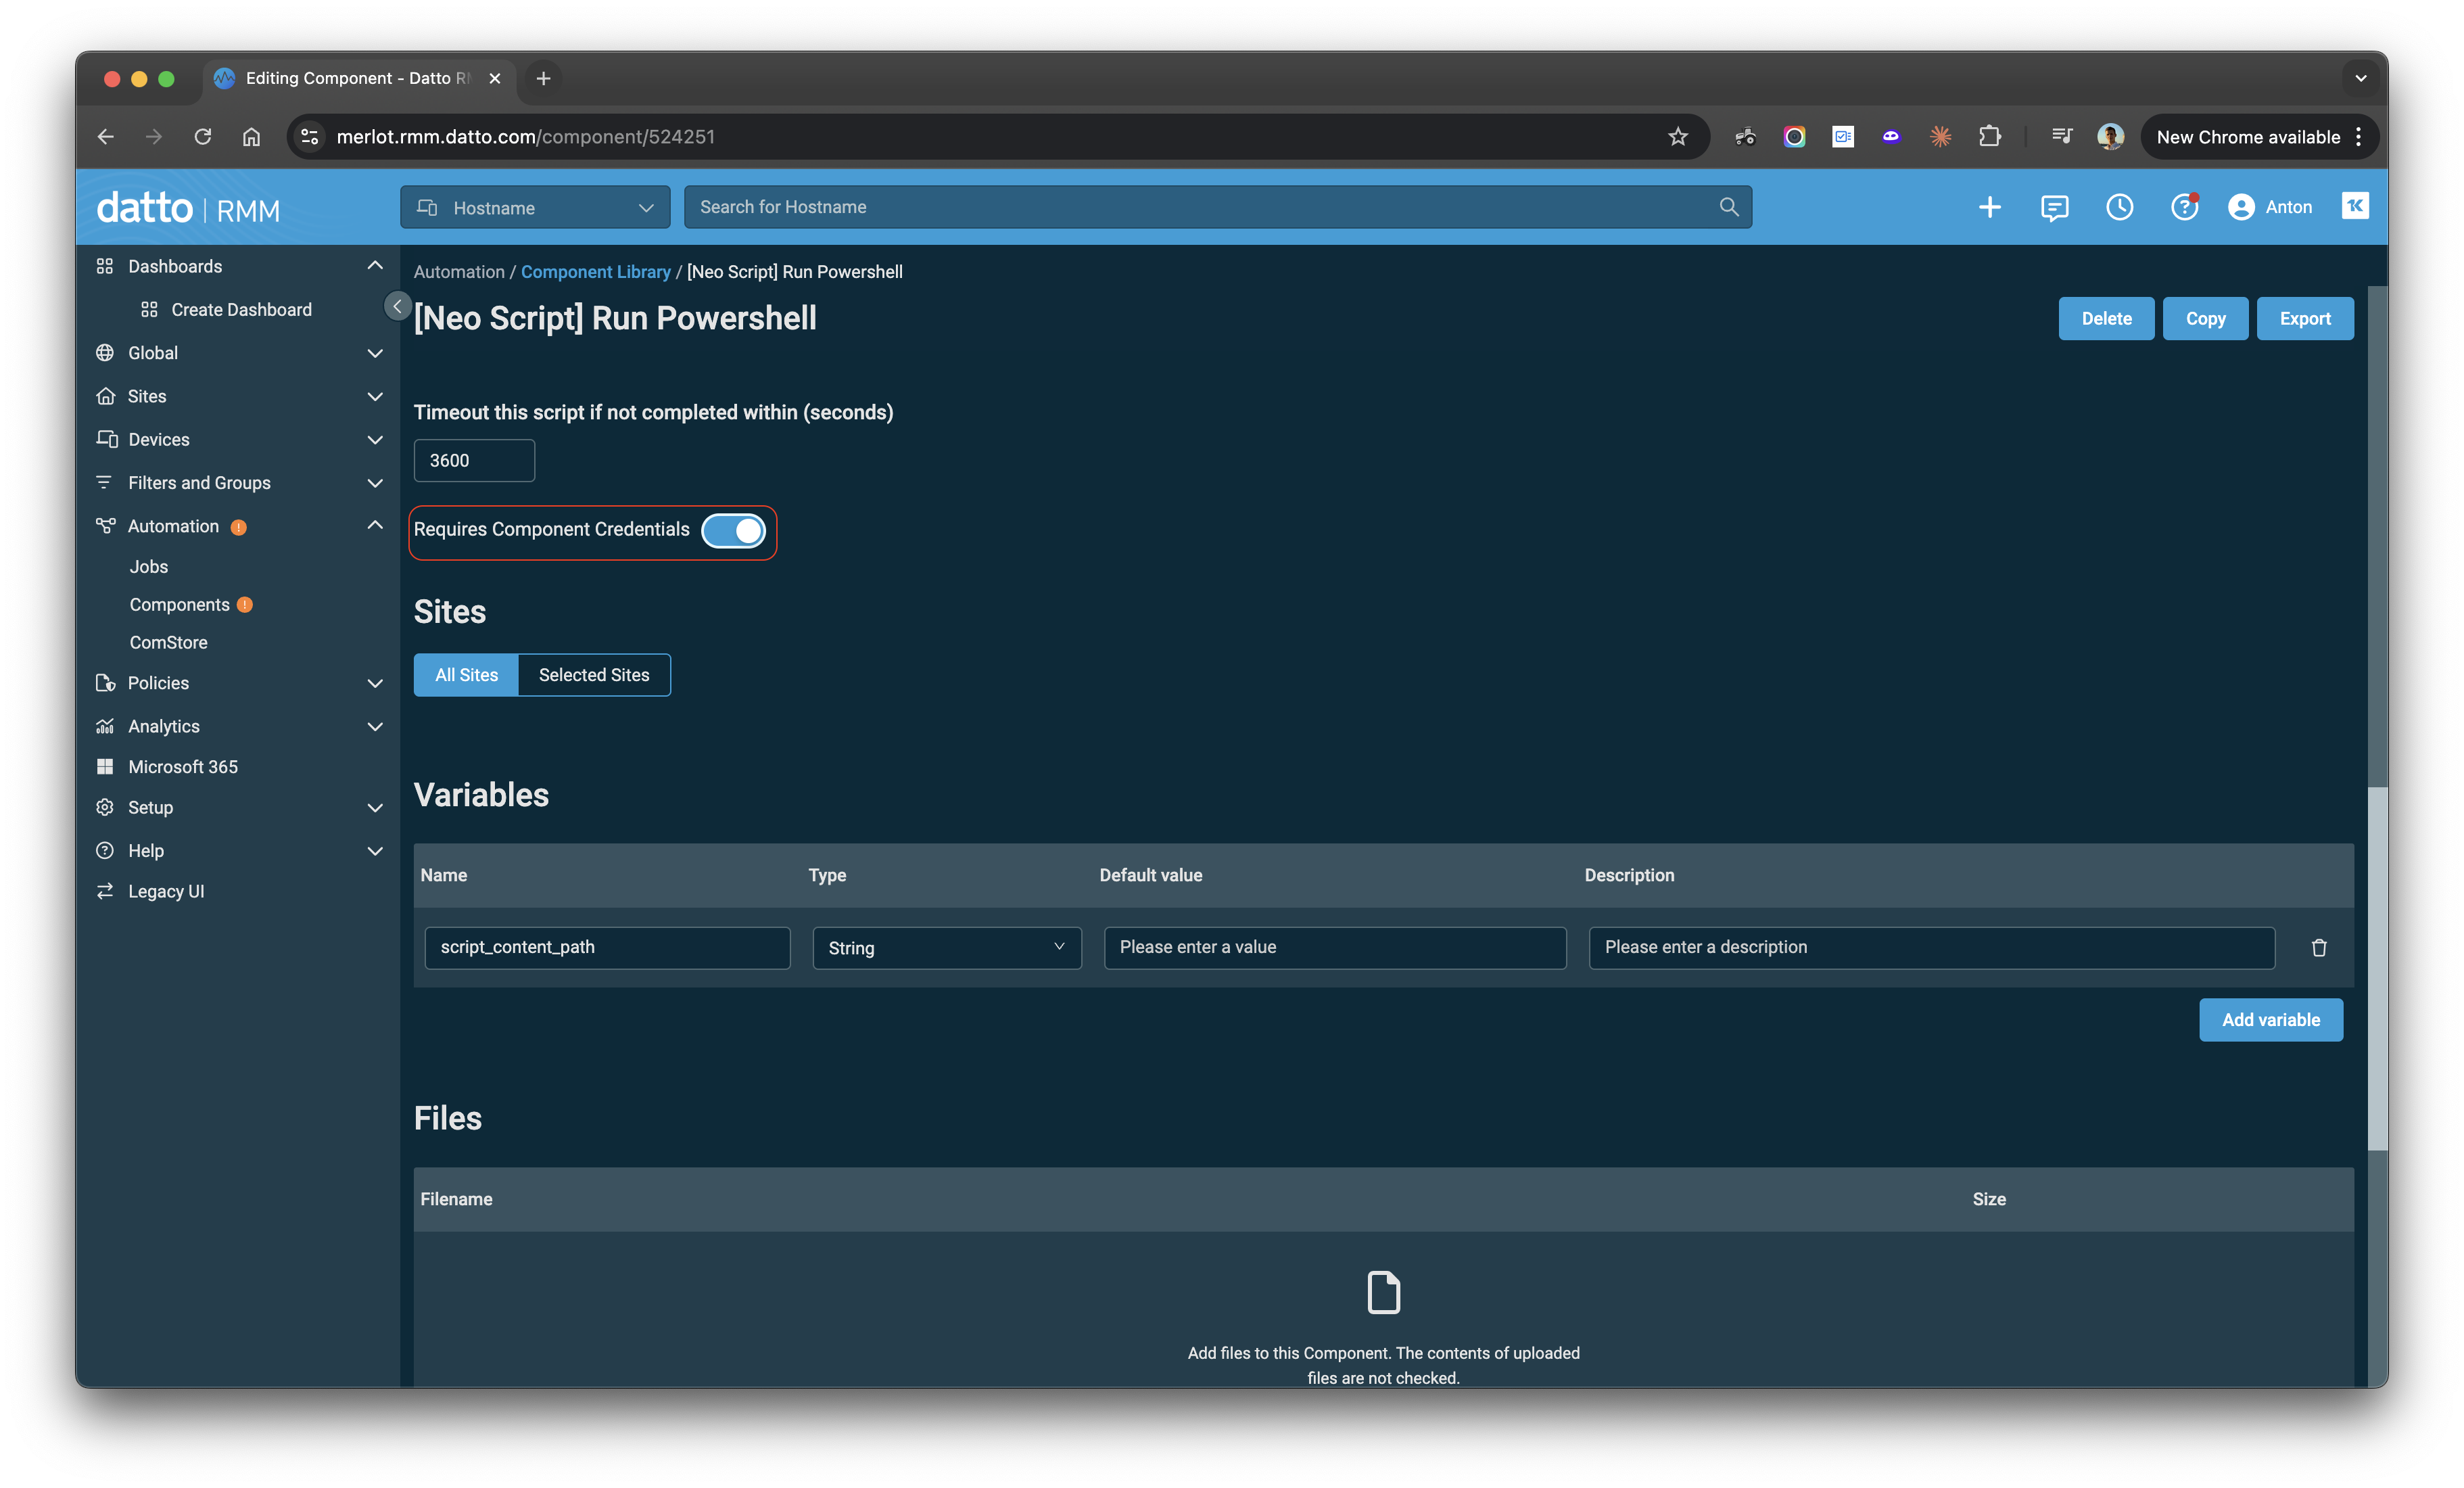
Task: Switch to the Selected Sites tab
Action: tap(594, 674)
